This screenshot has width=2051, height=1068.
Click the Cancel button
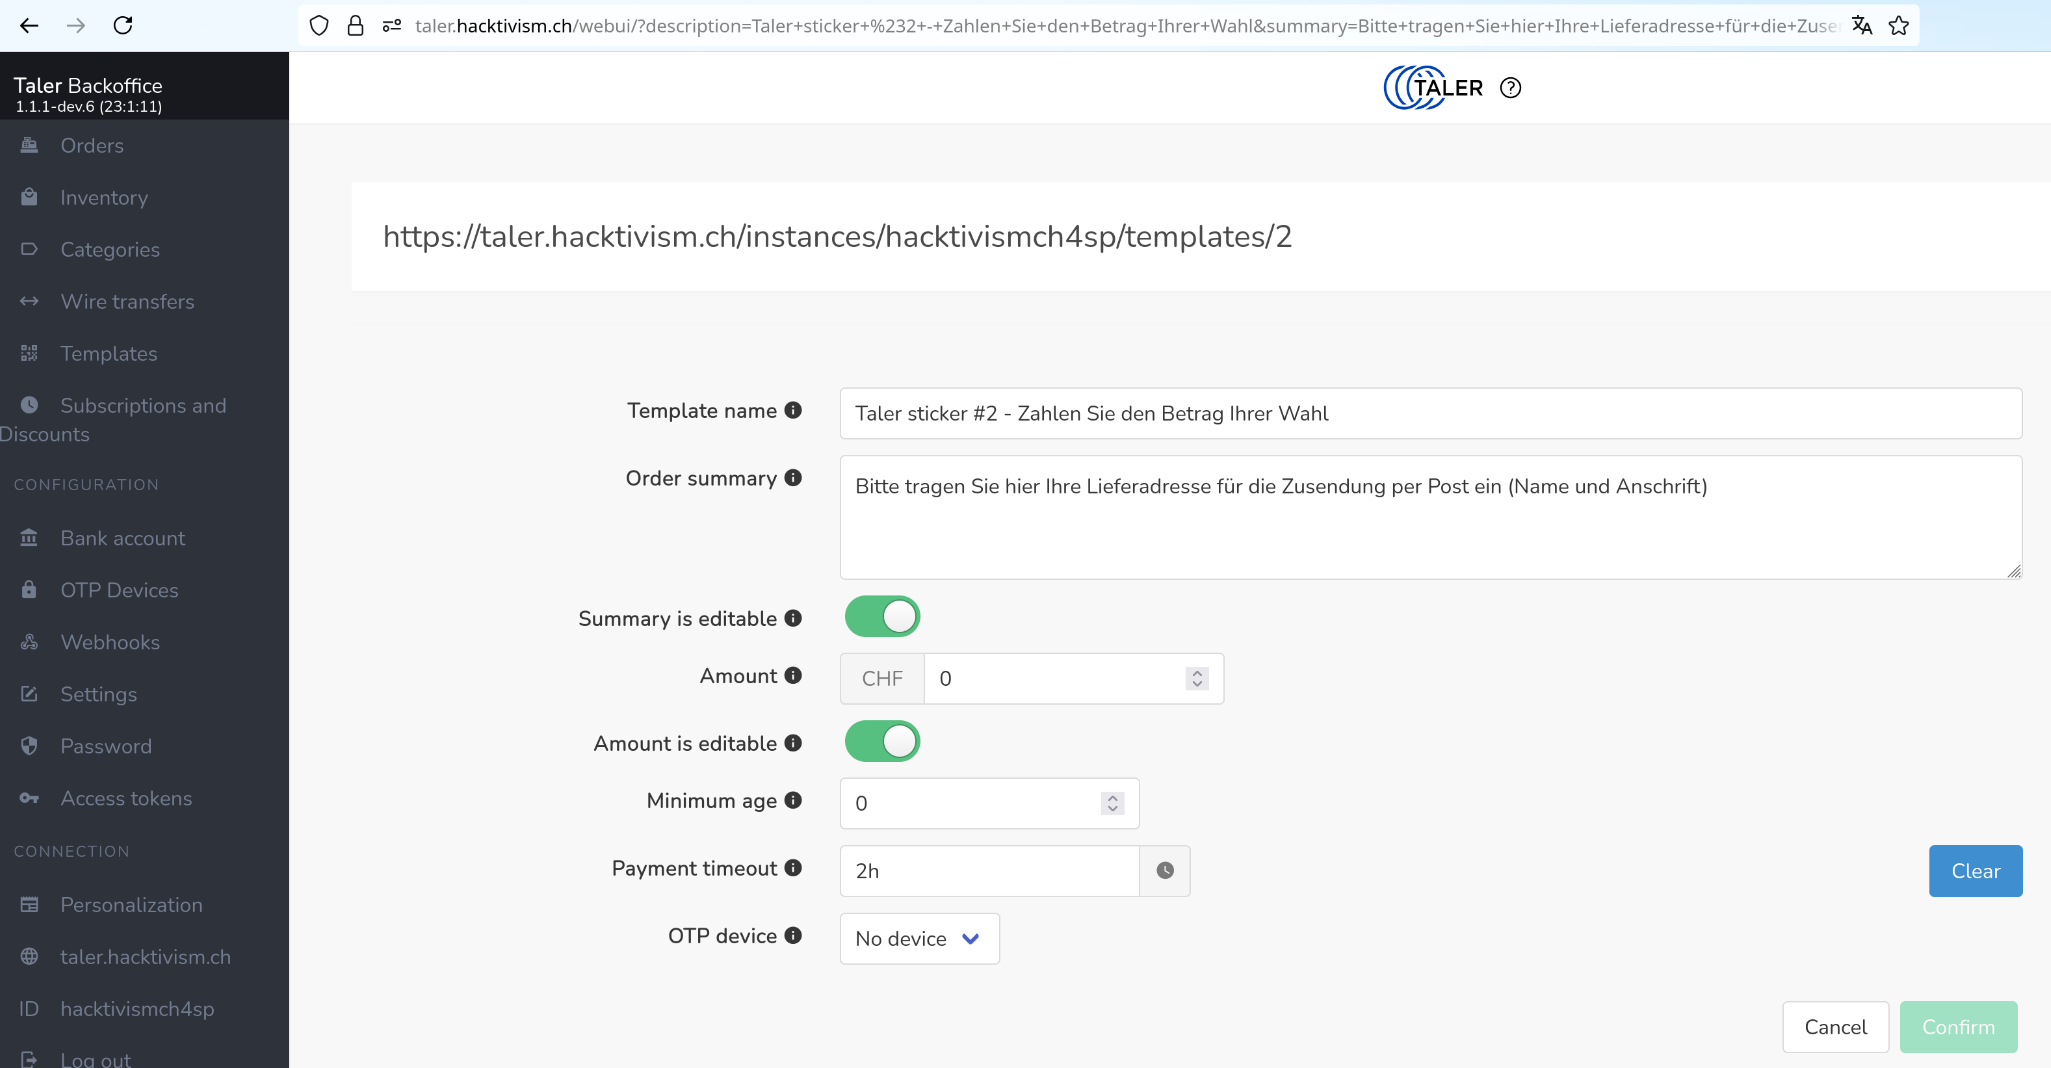(1835, 1027)
